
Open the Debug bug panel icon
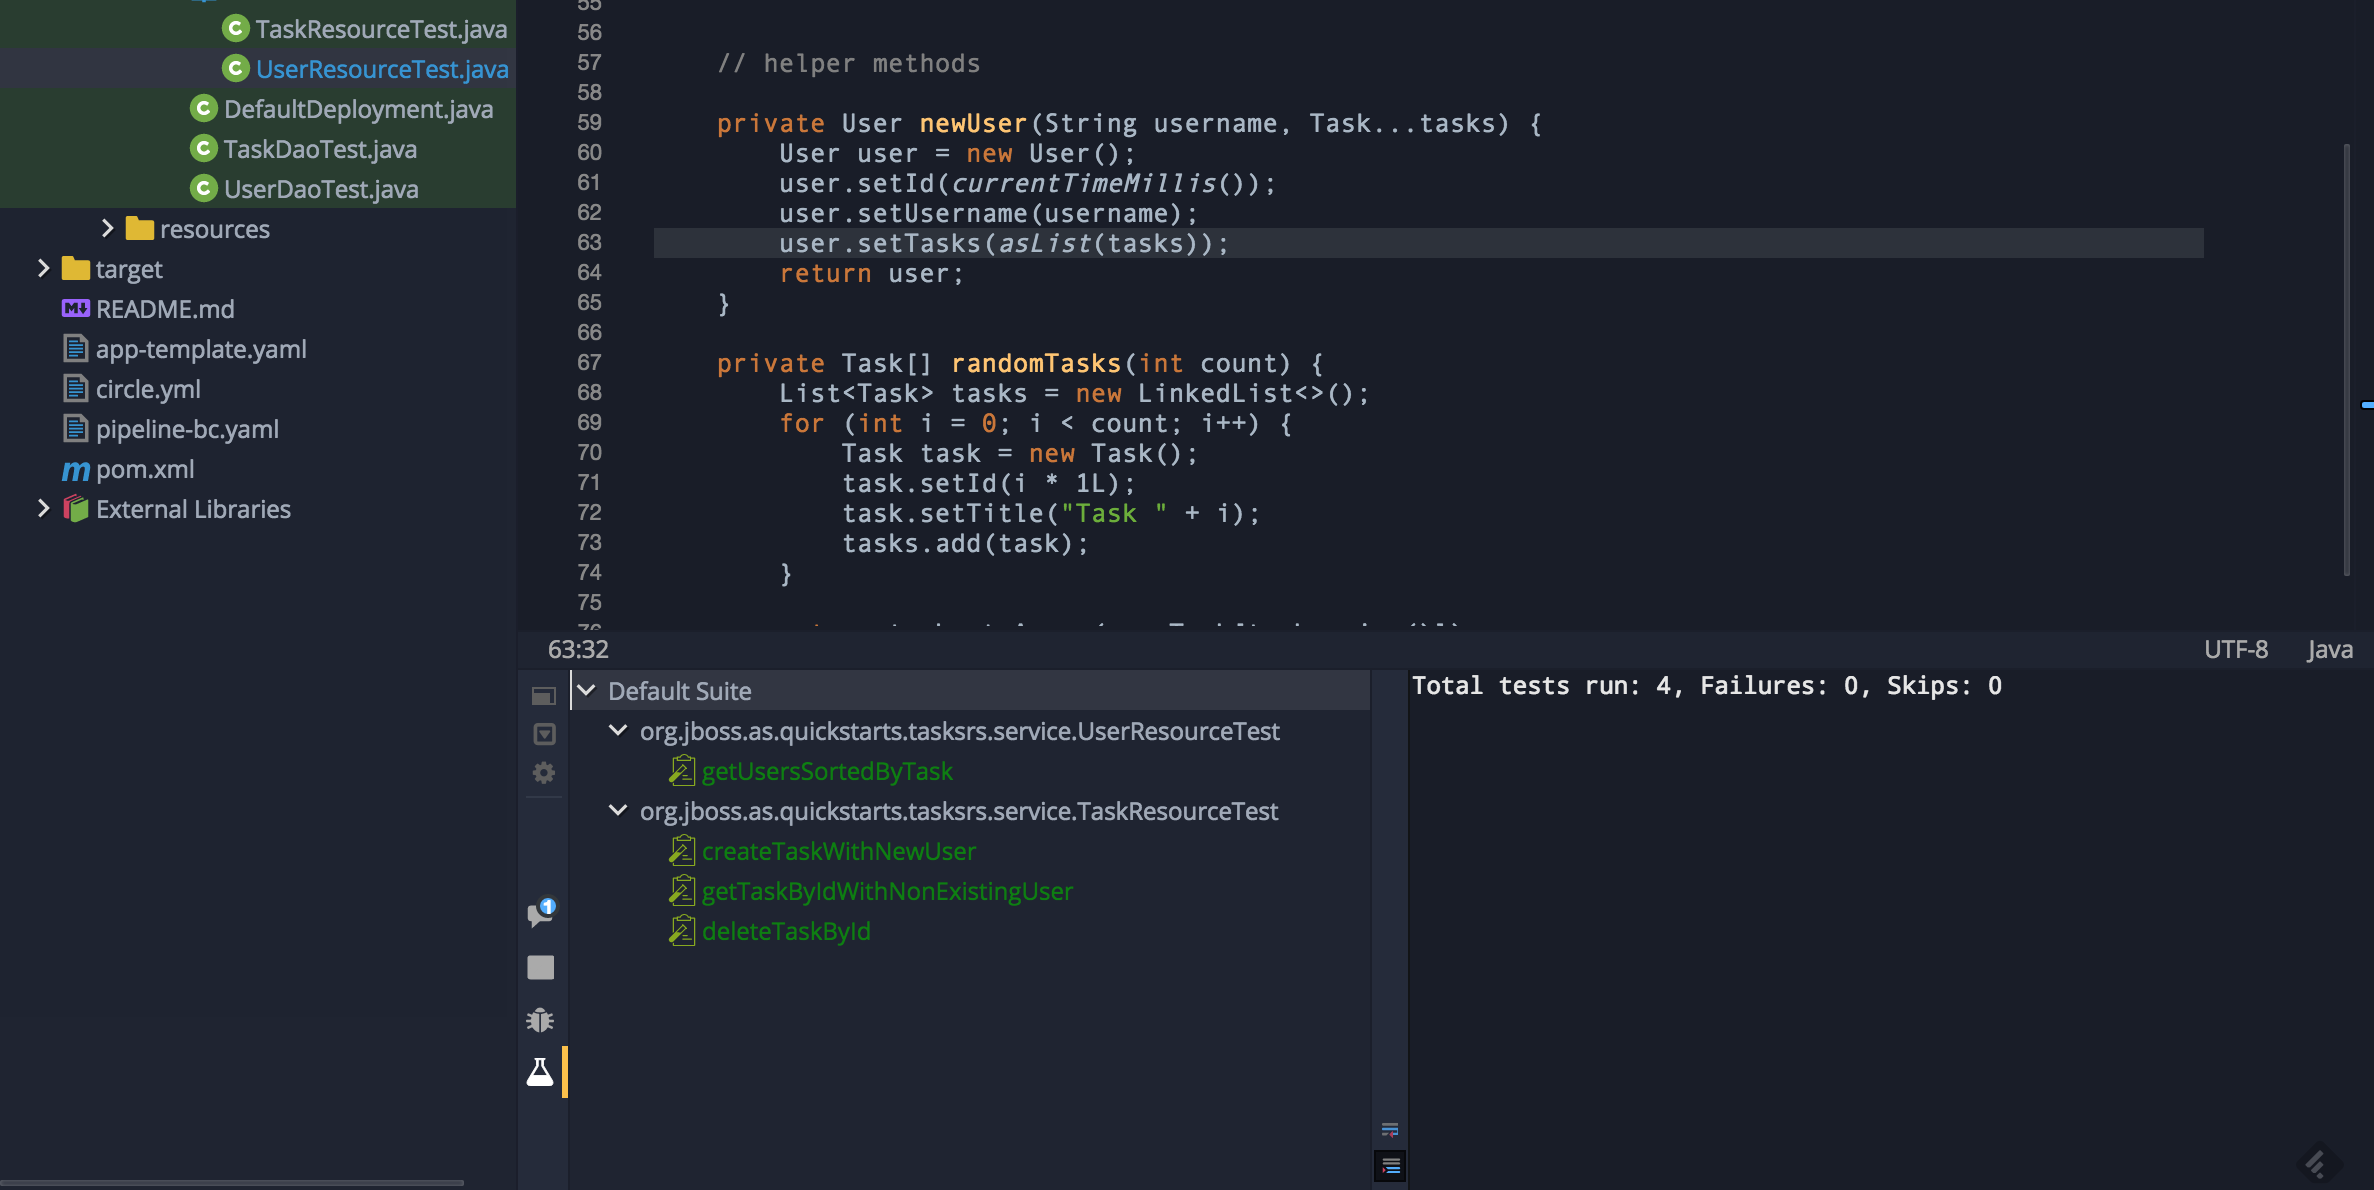[540, 1019]
